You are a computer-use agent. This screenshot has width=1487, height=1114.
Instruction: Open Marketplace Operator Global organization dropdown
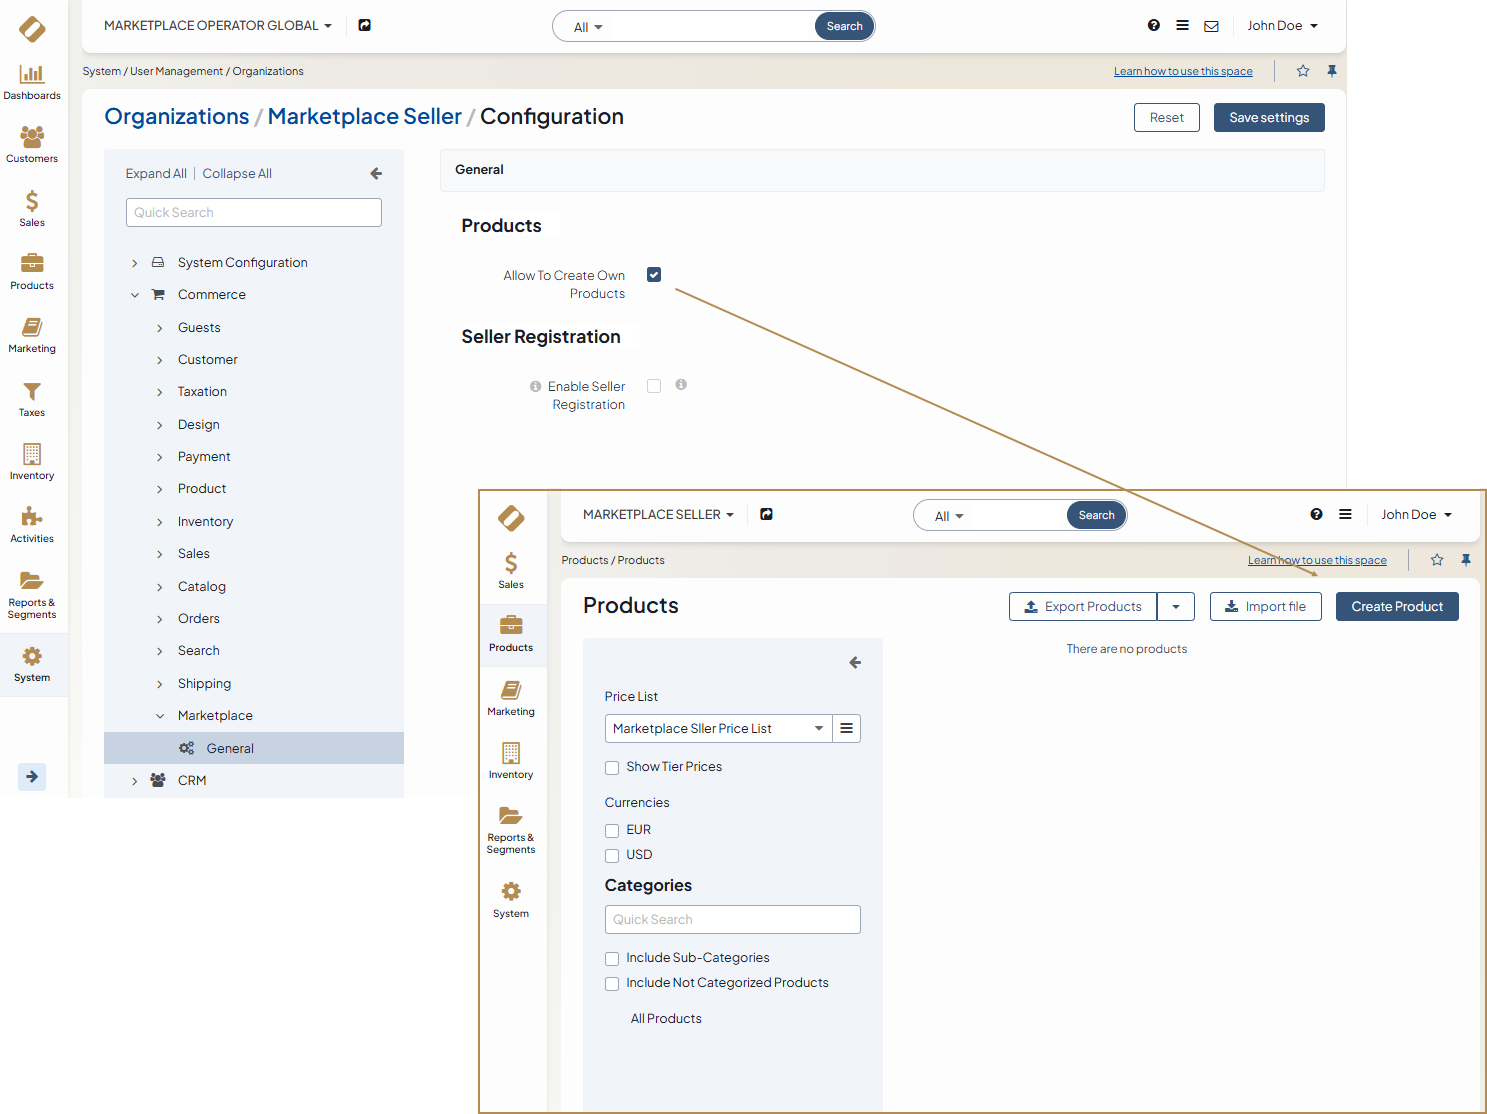coord(217,26)
